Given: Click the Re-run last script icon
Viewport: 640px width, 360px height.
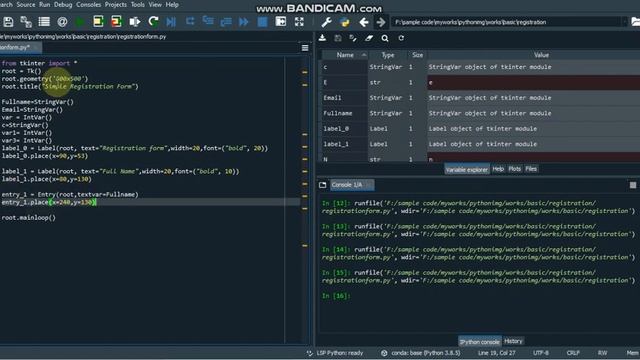Looking at the screenshot, I should click(153, 22).
